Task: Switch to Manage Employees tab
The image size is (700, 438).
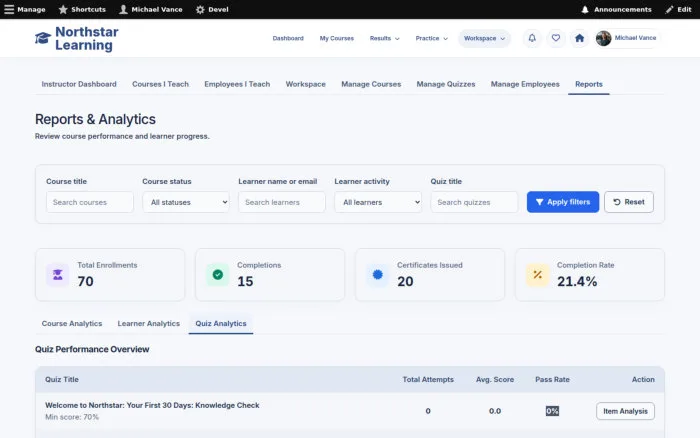Action: pyautogui.click(x=525, y=84)
